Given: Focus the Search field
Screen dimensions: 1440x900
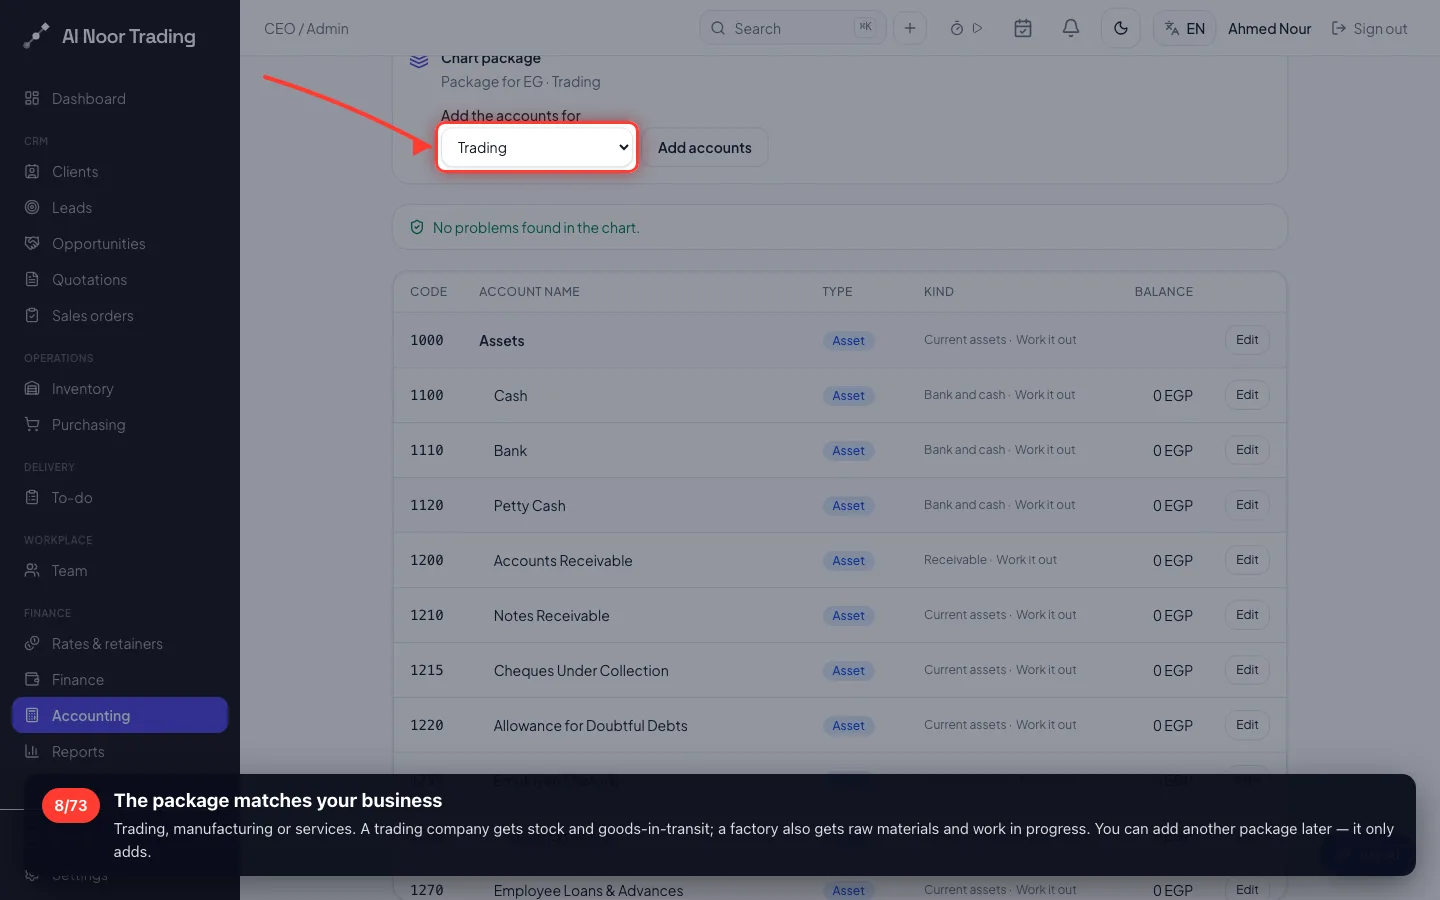Looking at the screenshot, I should [793, 28].
